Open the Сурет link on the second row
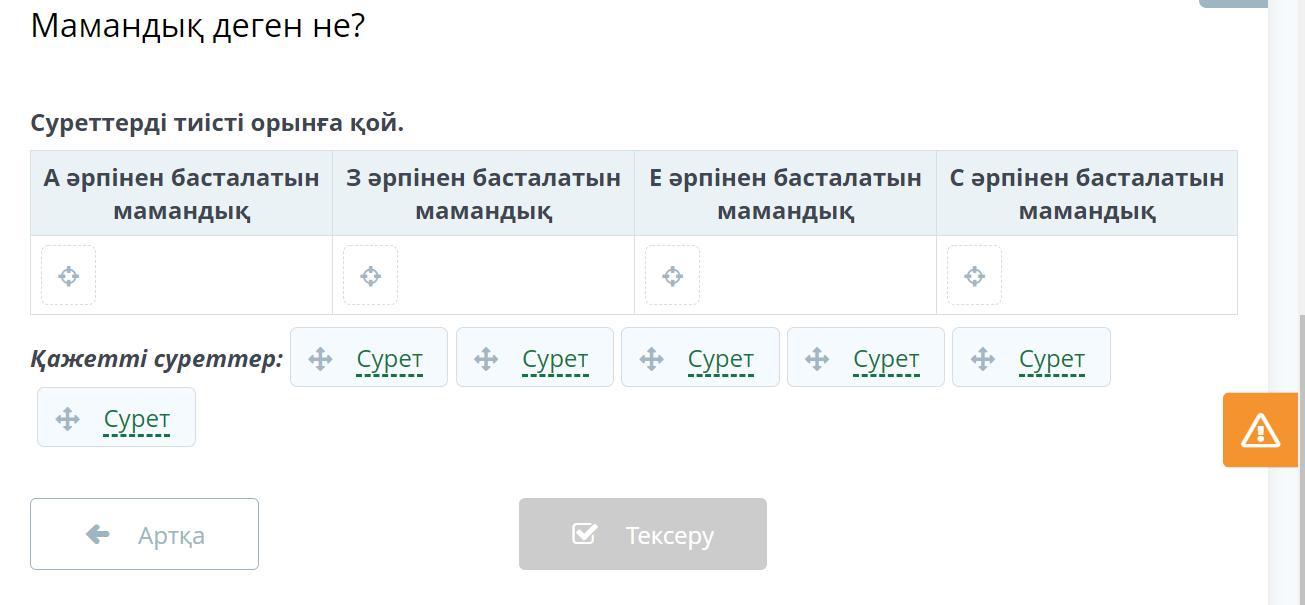 136,419
